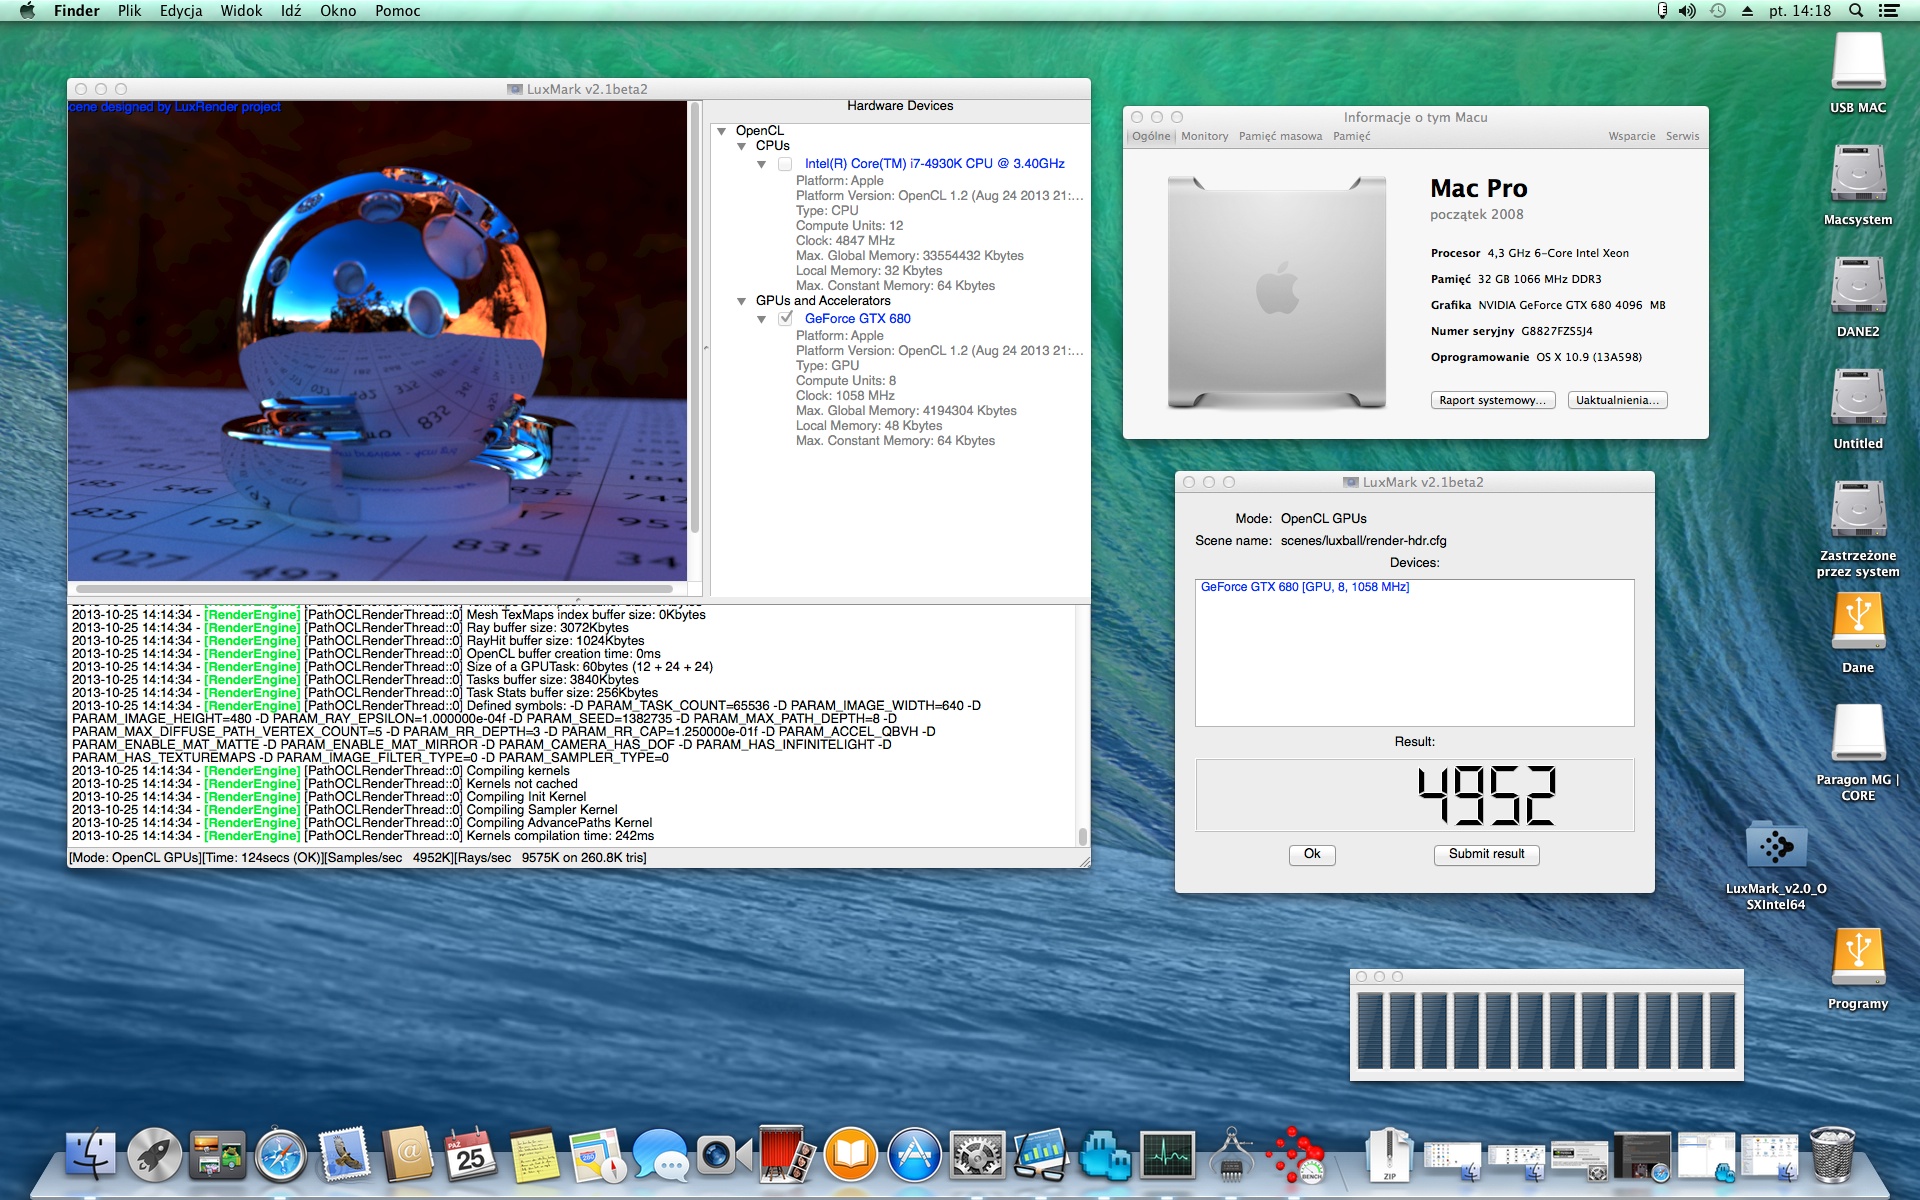Open iBooks orange book icon

851,1155
